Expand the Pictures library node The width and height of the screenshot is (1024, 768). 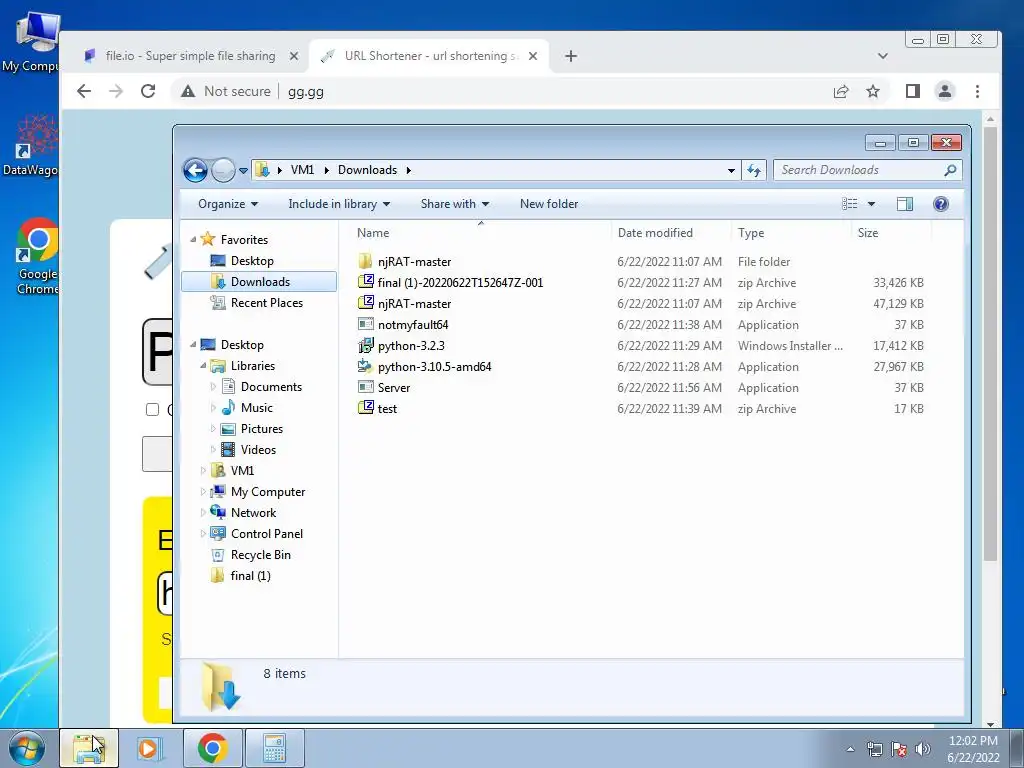[213, 428]
